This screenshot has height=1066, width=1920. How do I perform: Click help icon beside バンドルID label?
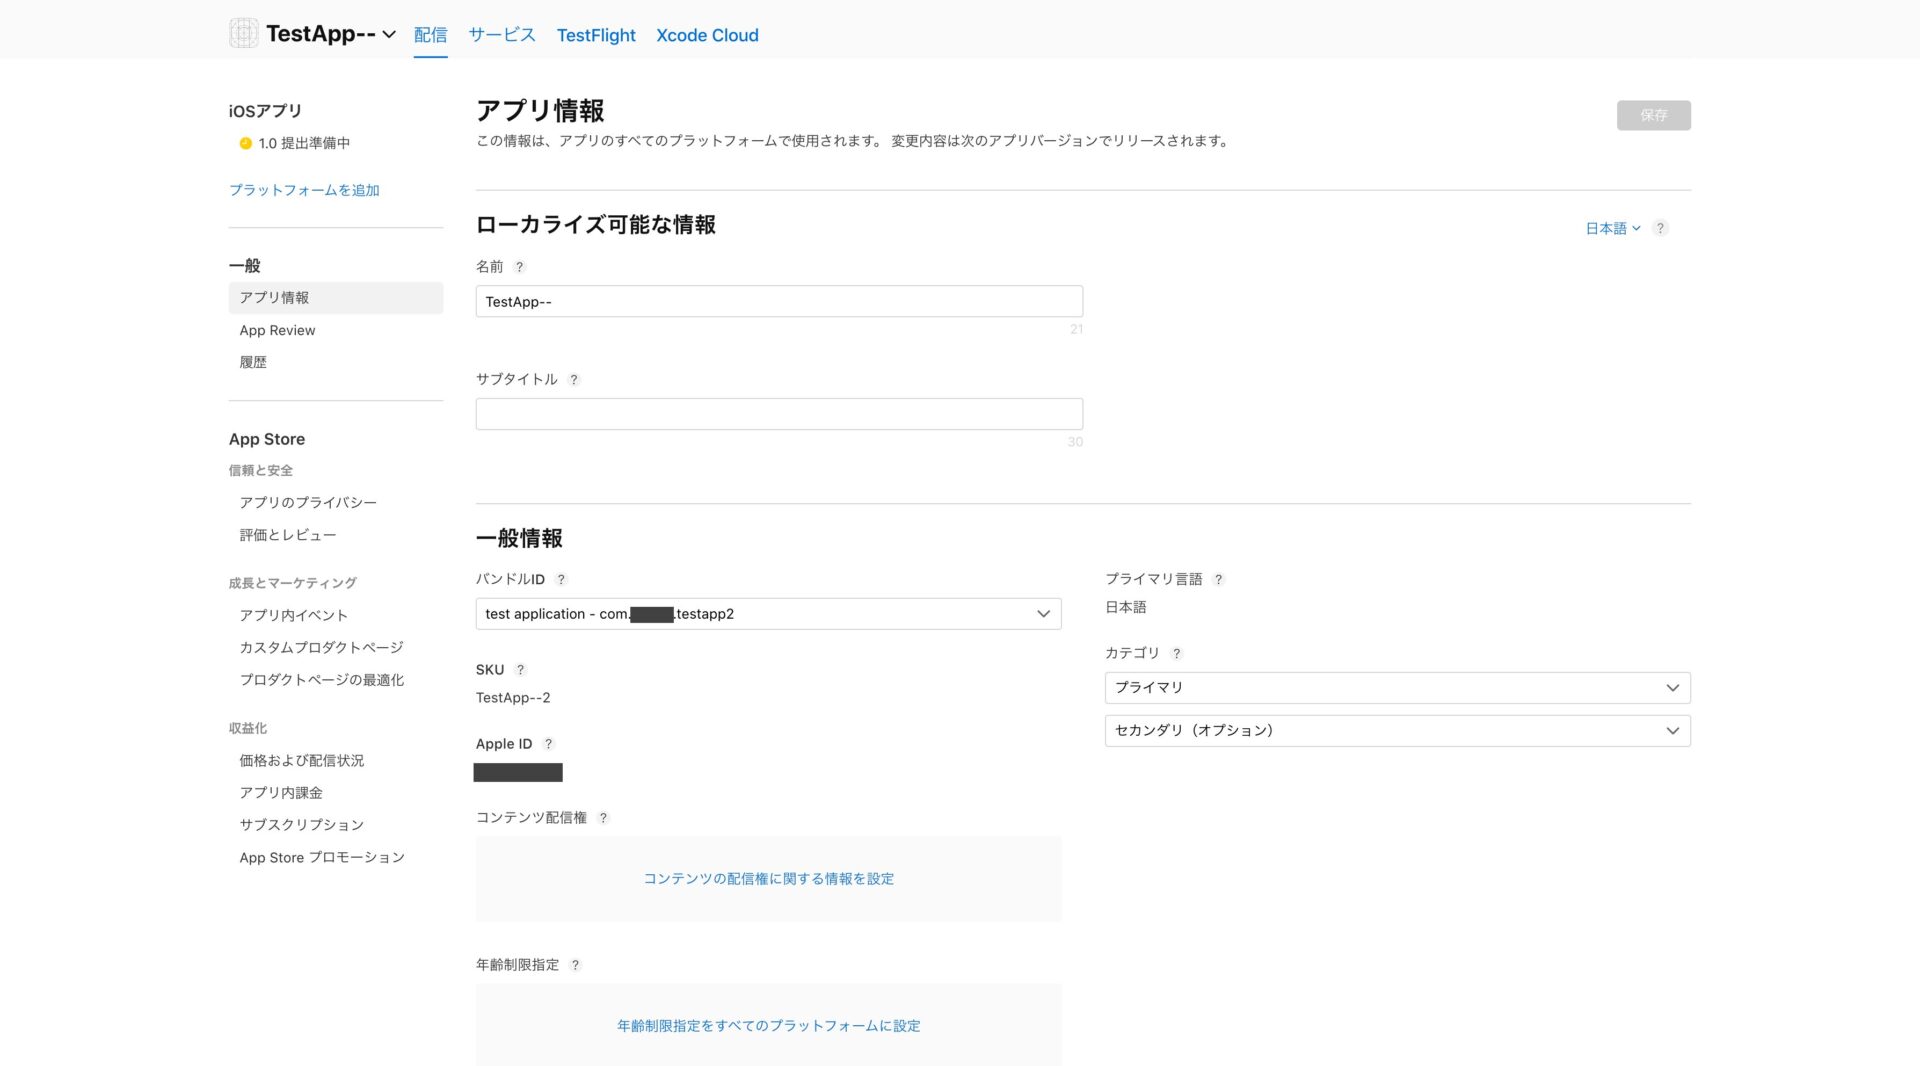[561, 580]
